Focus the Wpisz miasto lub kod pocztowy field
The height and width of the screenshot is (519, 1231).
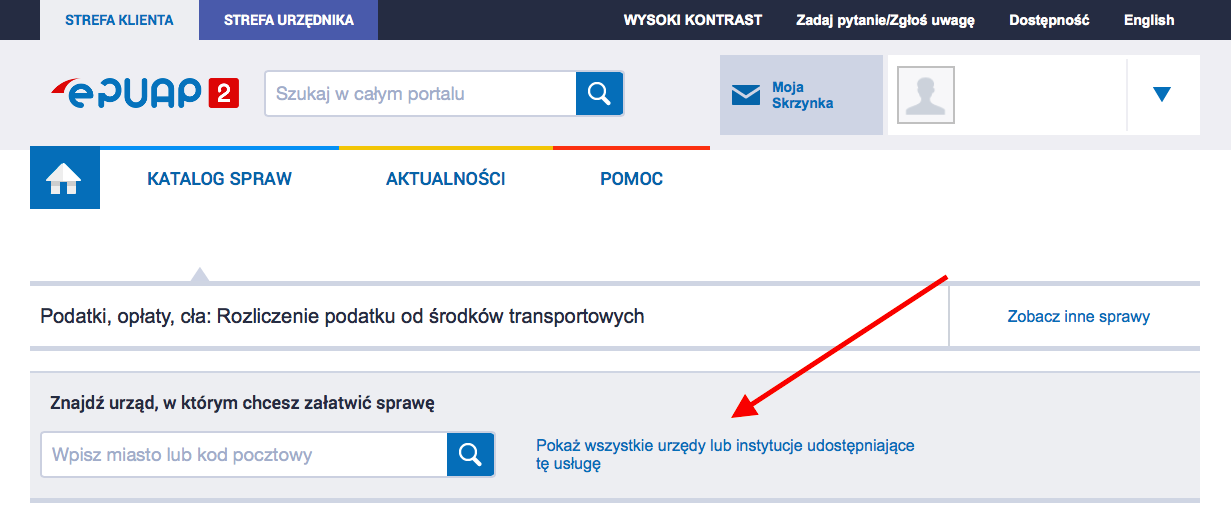(x=244, y=454)
